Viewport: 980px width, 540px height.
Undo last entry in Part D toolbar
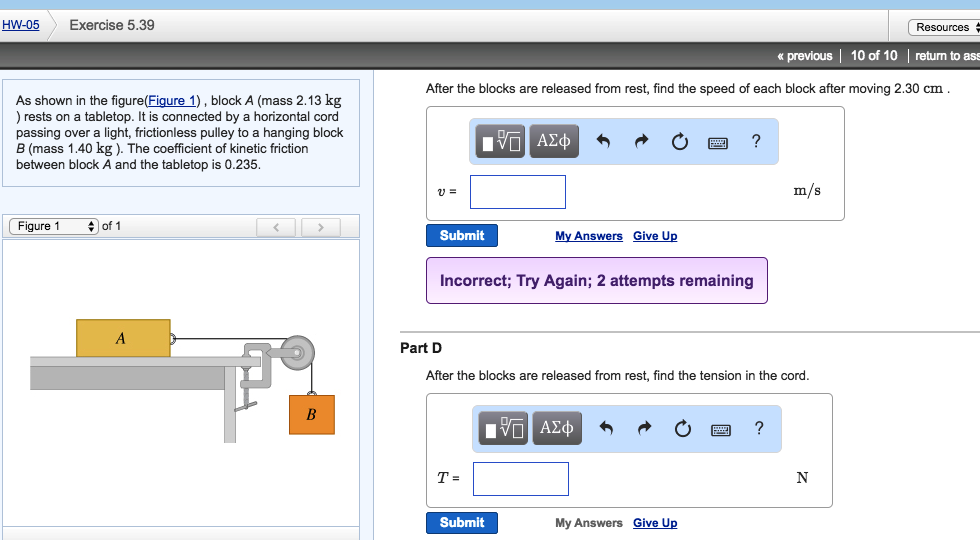(x=606, y=428)
